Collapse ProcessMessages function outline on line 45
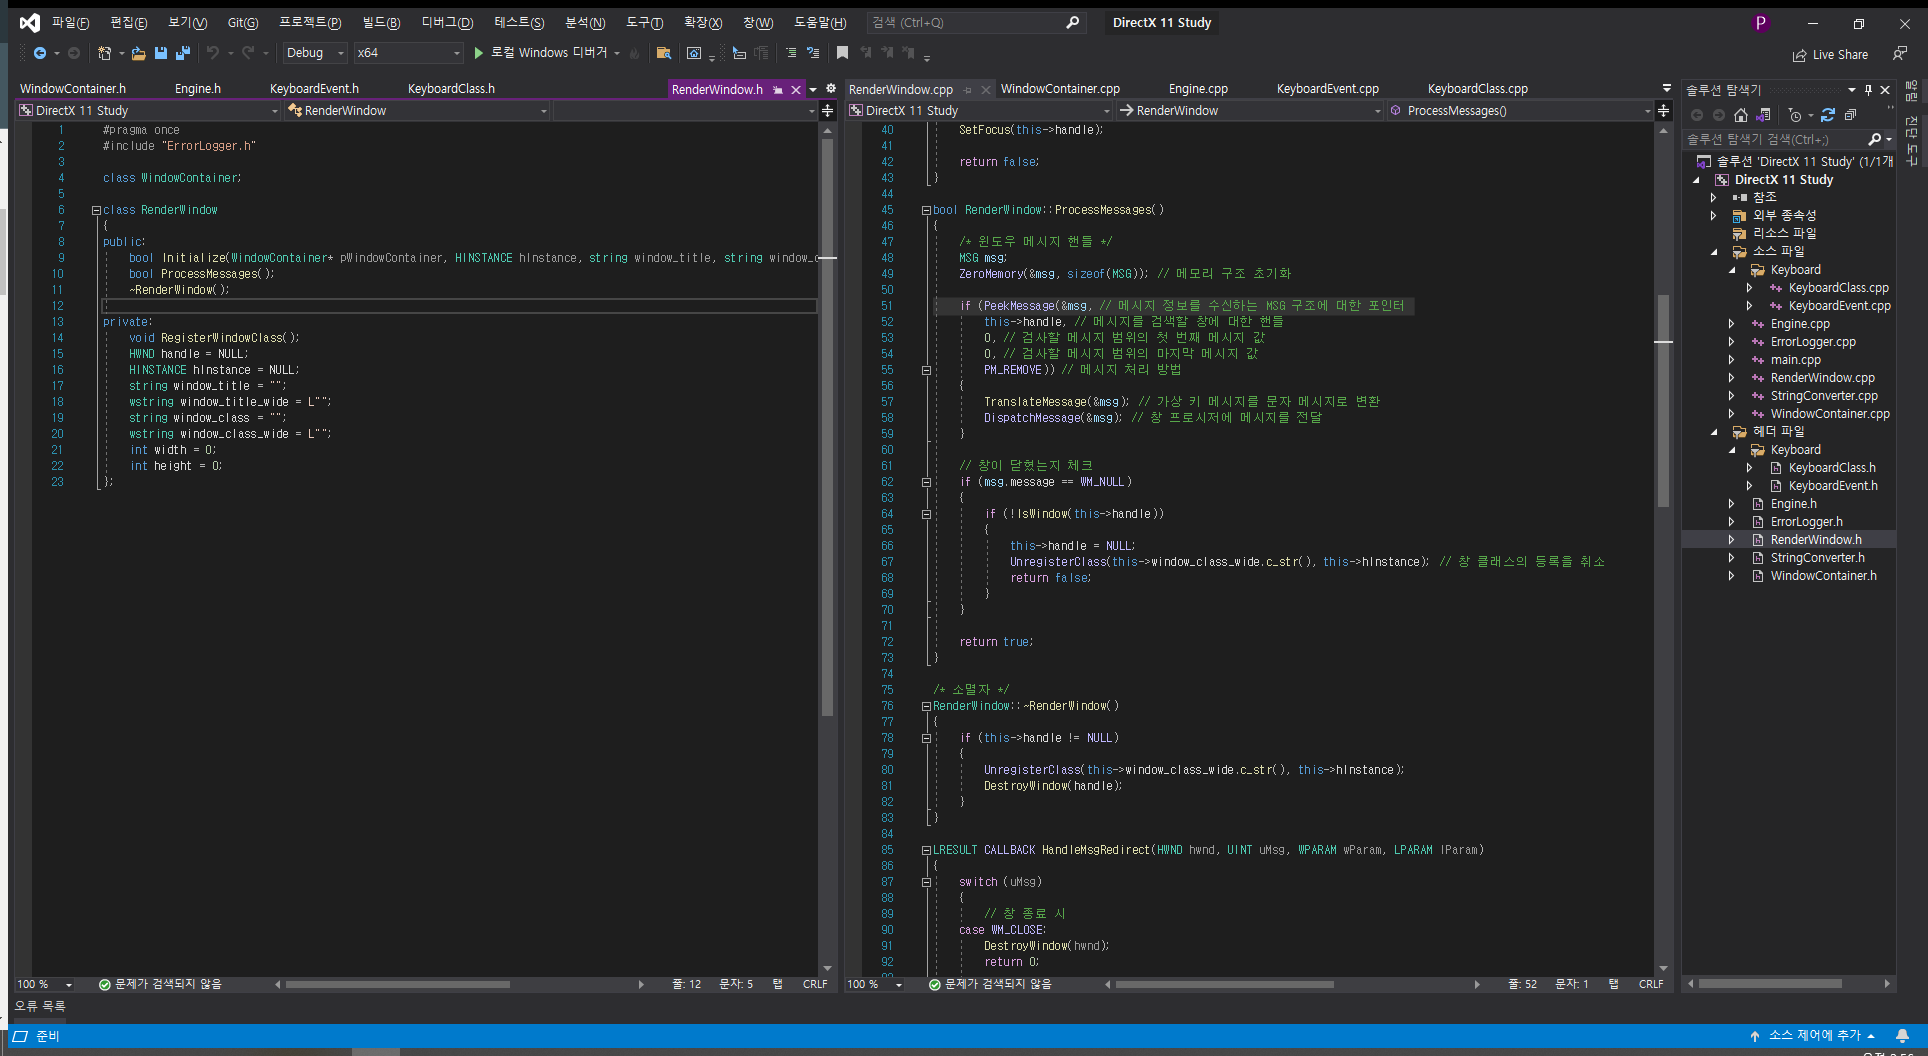Image resolution: width=1928 pixels, height=1056 pixels. [926, 210]
